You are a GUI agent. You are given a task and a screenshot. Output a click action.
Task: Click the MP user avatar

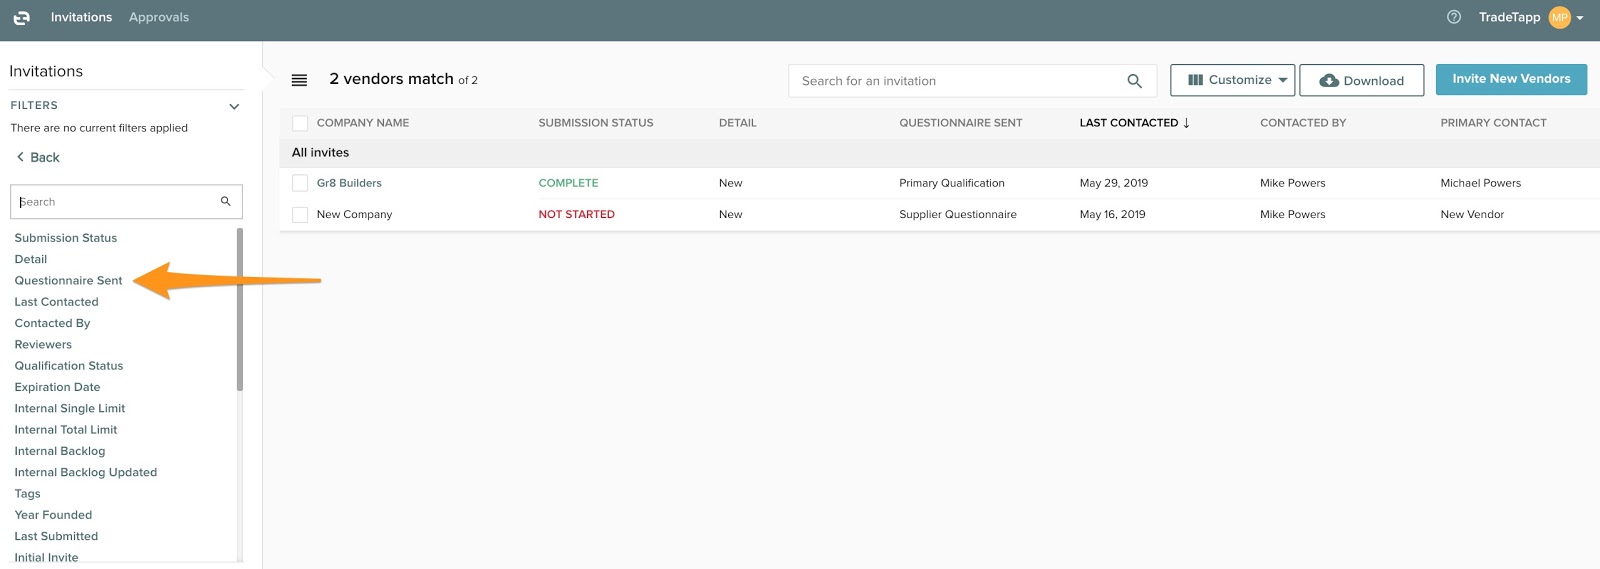(x=1559, y=17)
